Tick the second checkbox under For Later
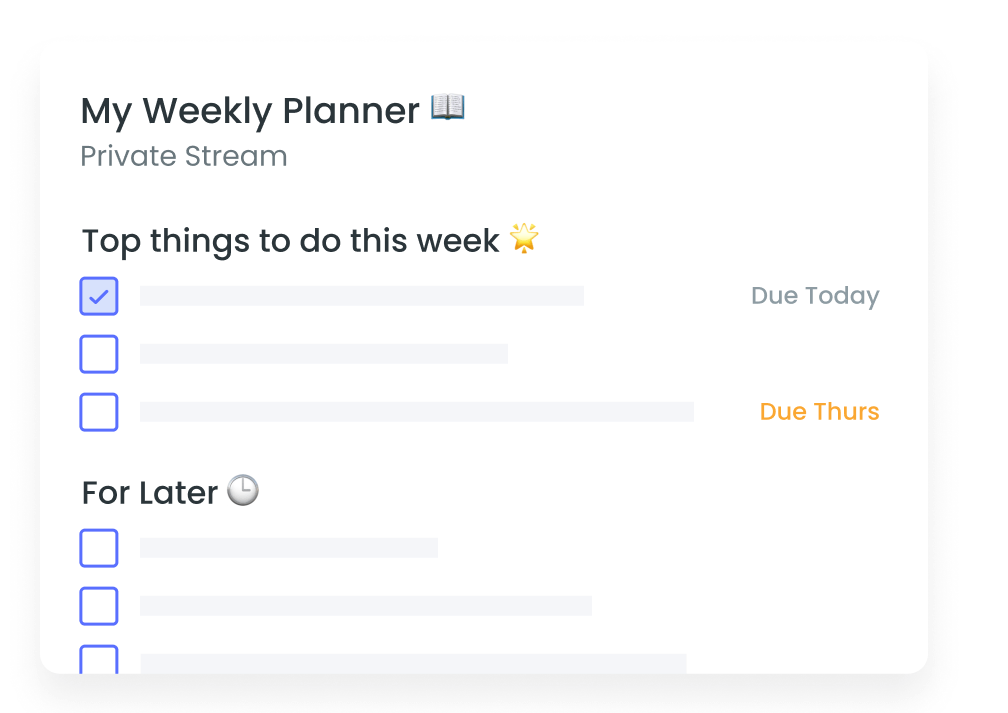The width and height of the screenshot is (1008, 713). click(99, 606)
